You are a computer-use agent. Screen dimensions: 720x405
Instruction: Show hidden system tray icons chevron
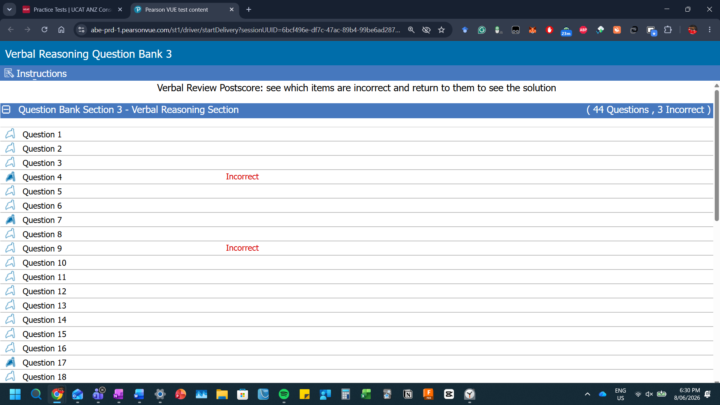pos(587,394)
